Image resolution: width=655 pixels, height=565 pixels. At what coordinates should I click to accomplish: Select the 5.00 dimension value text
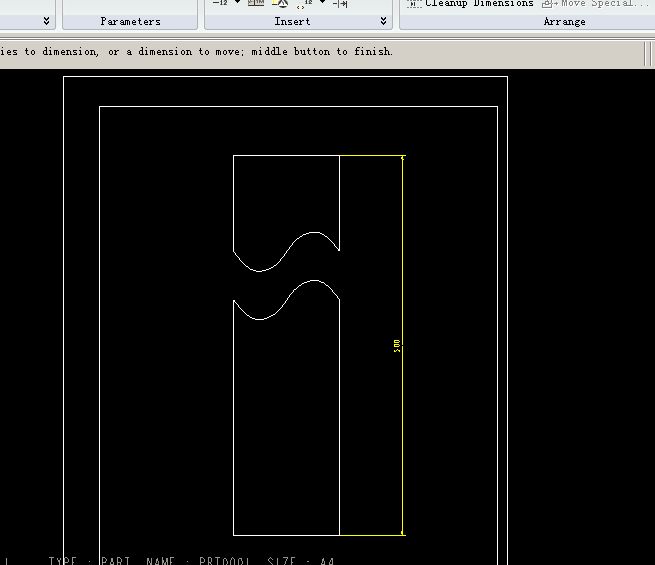(397, 346)
